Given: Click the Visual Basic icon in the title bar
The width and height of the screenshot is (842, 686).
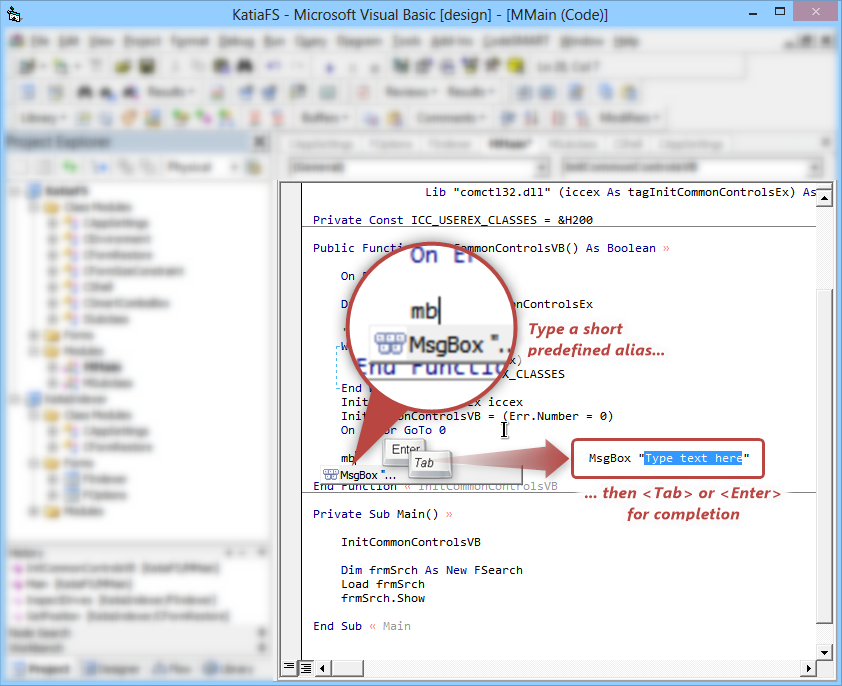Looking at the screenshot, I should click(x=15, y=14).
